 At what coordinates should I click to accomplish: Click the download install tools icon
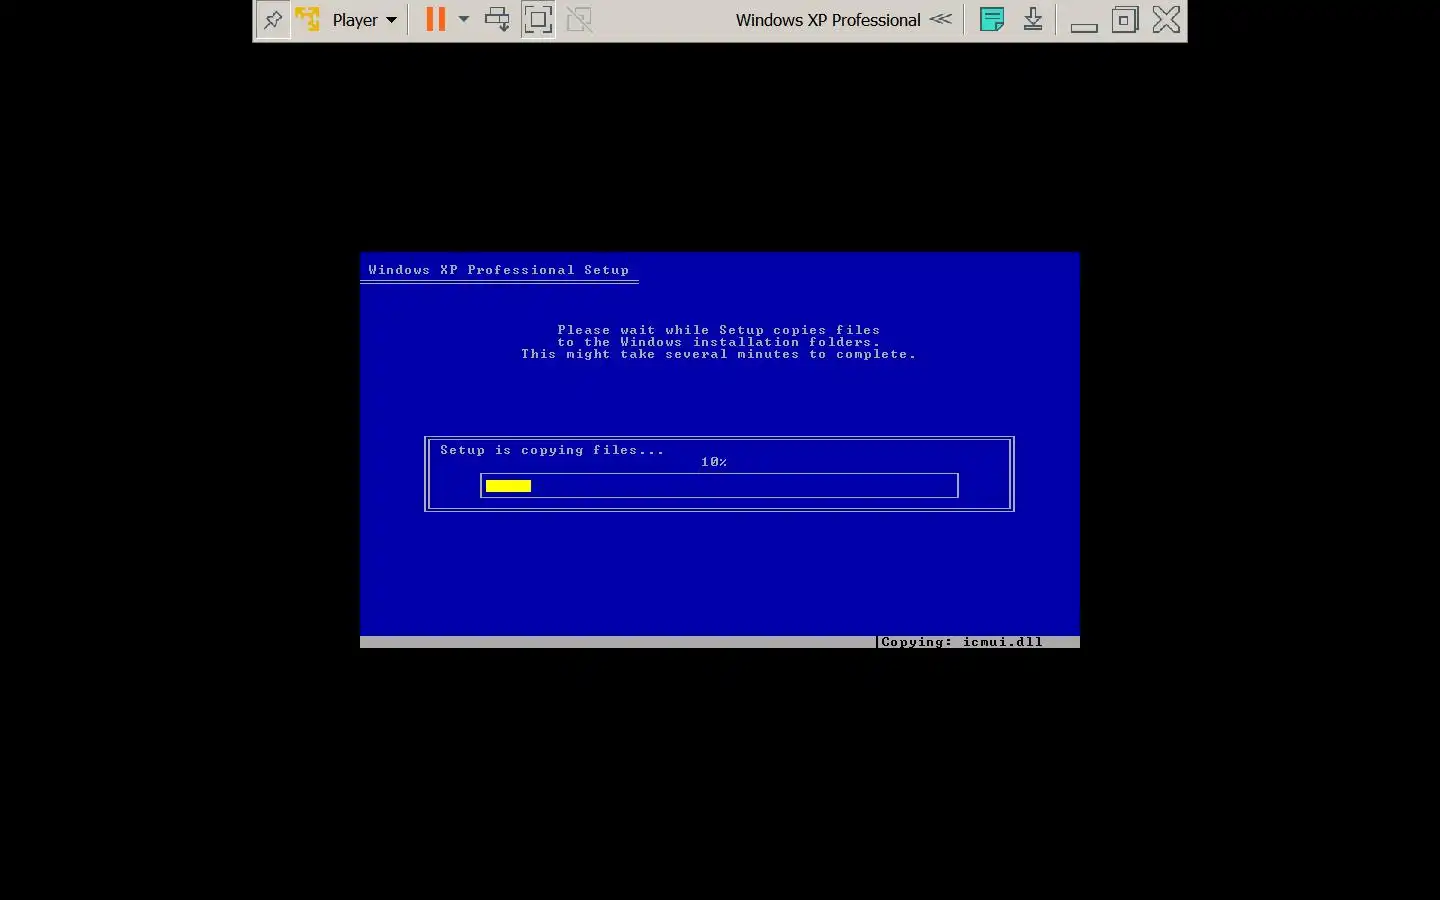1034,20
